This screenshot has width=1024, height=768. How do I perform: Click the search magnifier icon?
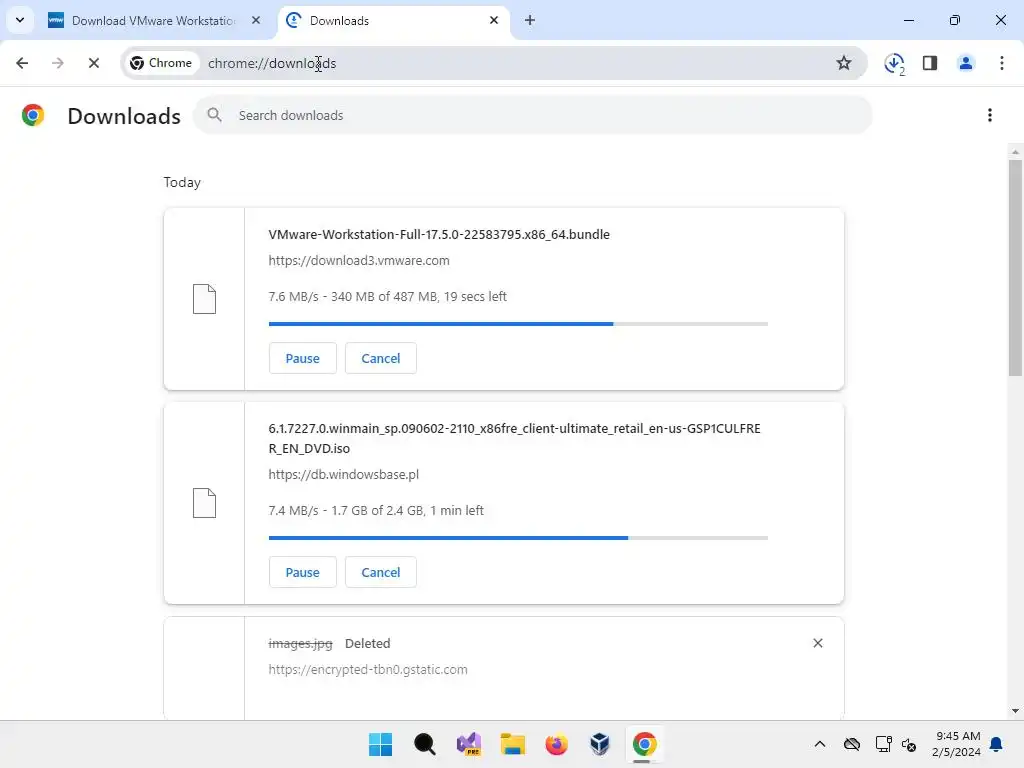click(214, 116)
